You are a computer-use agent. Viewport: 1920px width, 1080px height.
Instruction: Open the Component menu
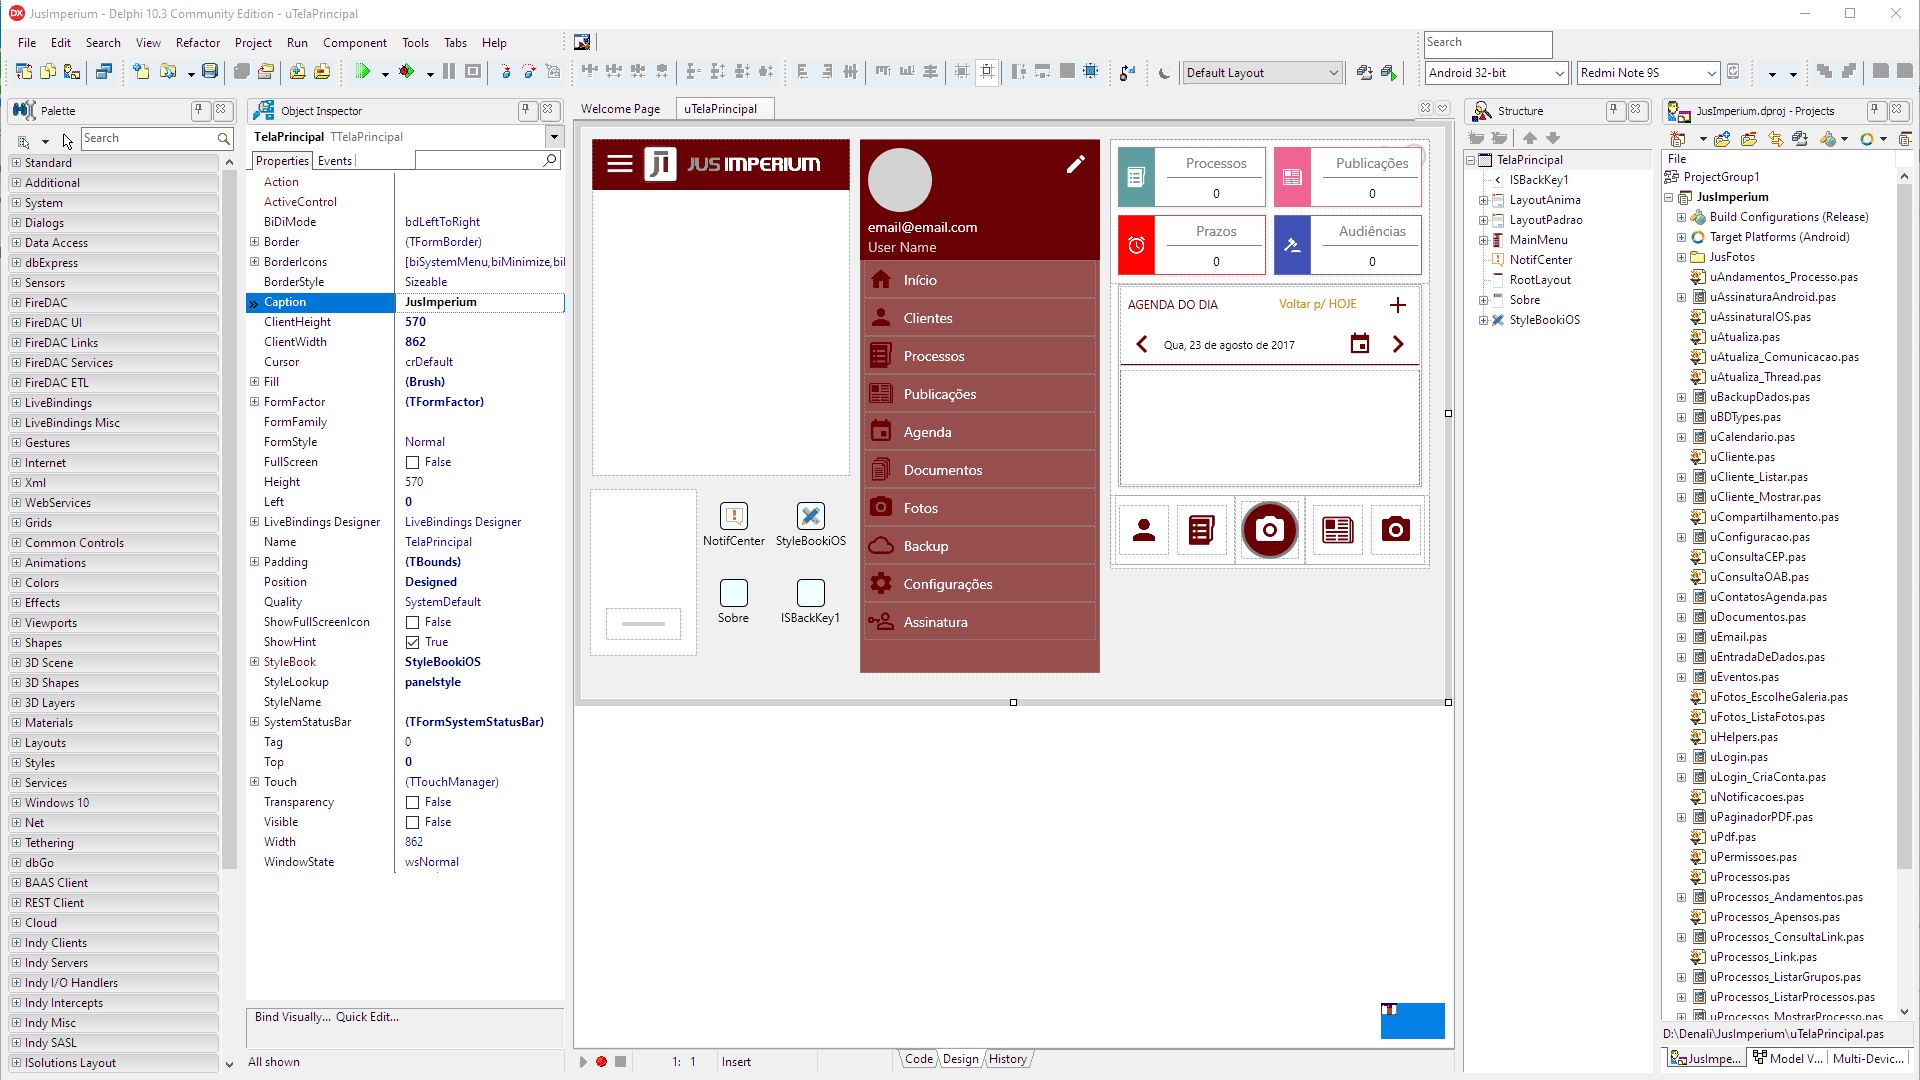[x=355, y=43]
